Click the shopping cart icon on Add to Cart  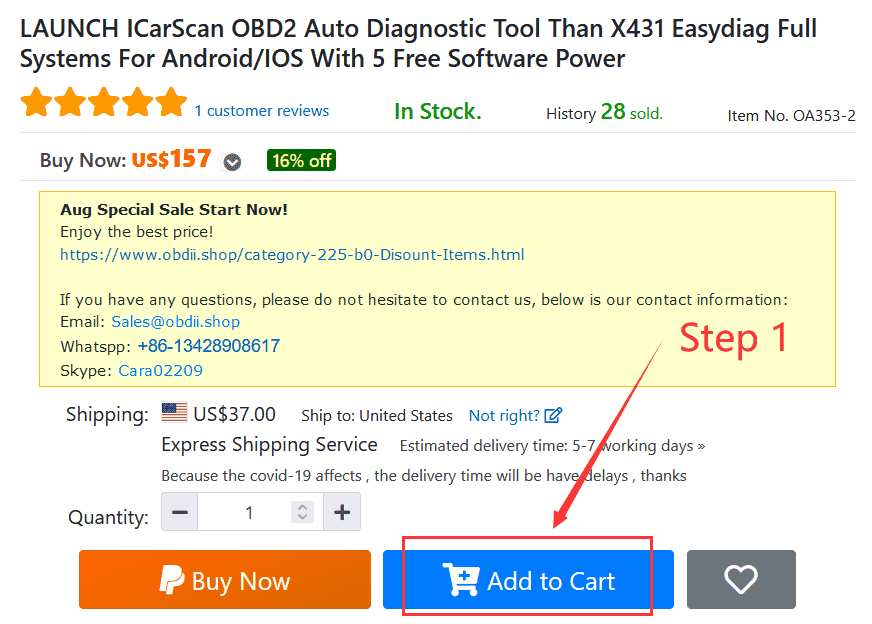[461, 579]
